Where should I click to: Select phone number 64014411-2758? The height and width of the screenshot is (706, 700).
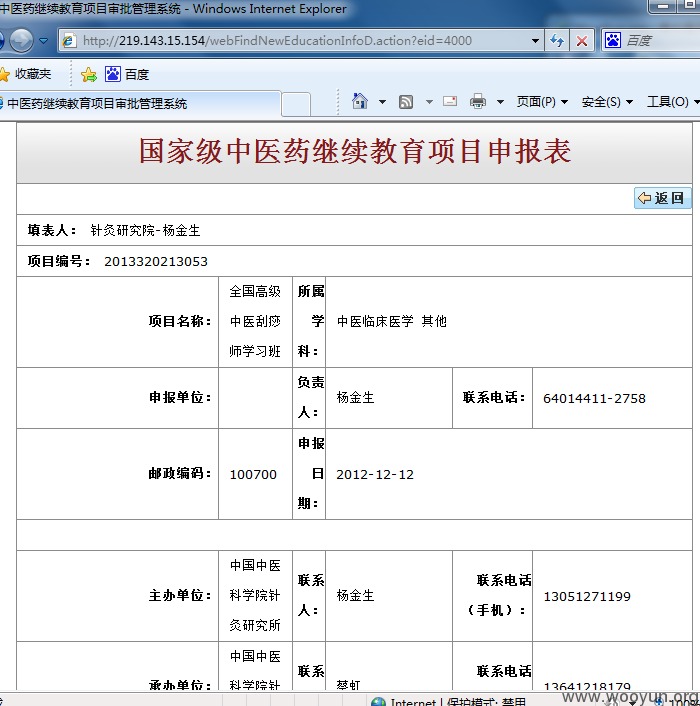tap(594, 398)
